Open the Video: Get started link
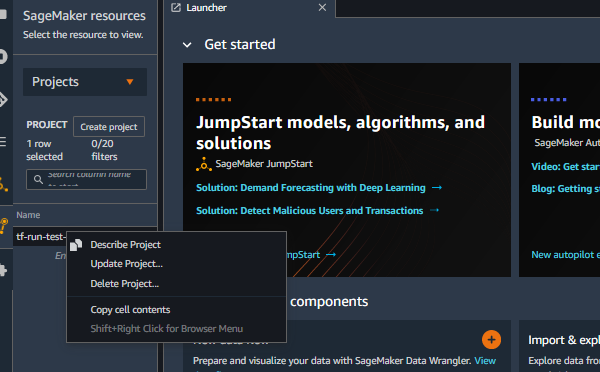 [566, 167]
